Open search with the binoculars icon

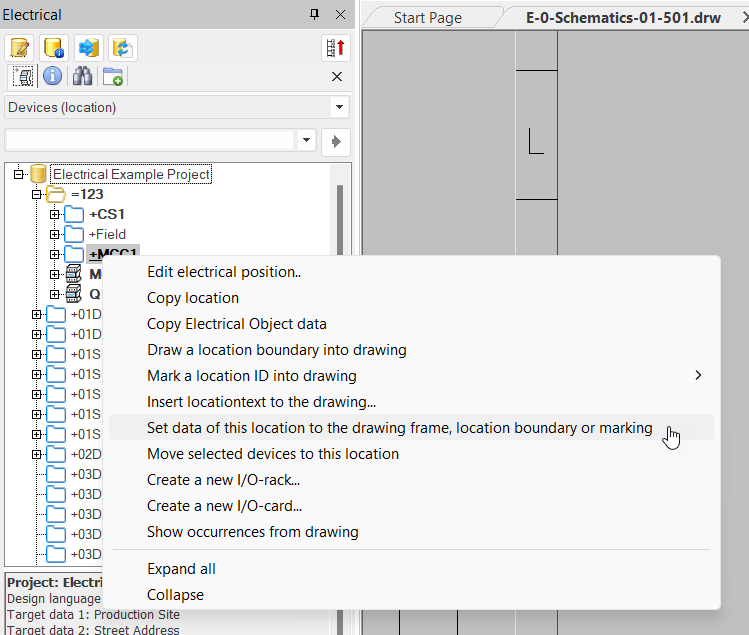(x=82, y=76)
